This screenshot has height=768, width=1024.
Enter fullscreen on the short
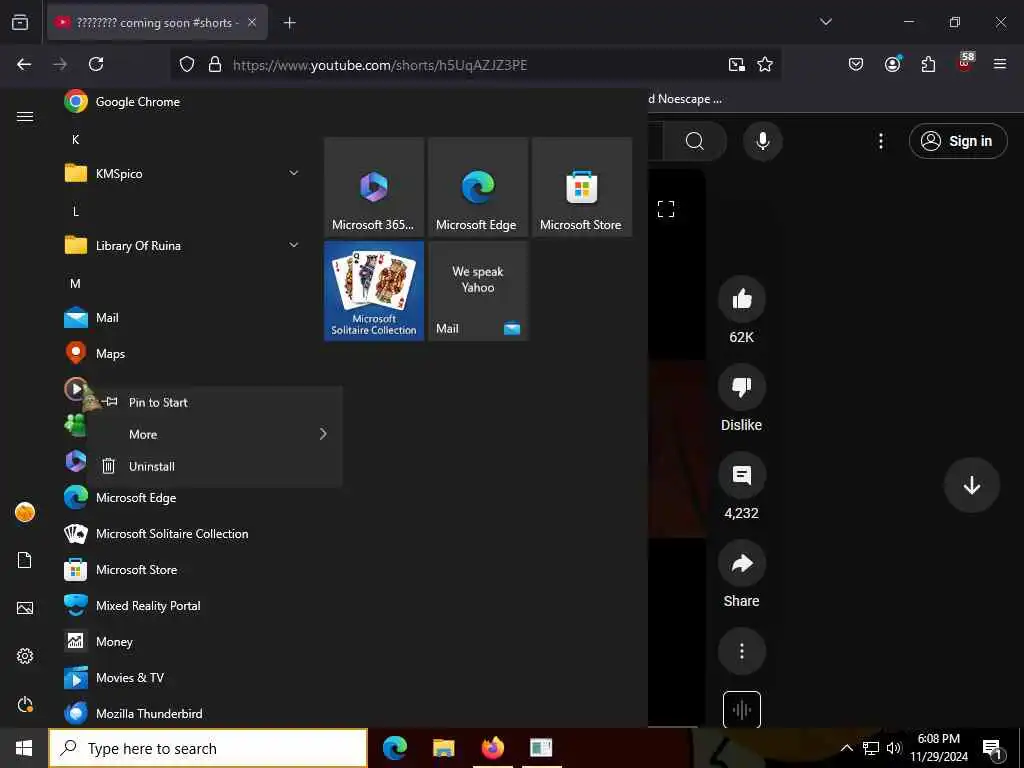pyautogui.click(x=665, y=209)
